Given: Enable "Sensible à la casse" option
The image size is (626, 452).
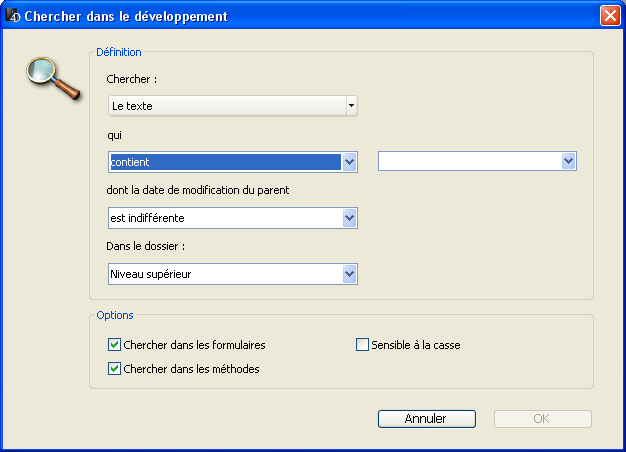Looking at the screenshot, I should point(363,345).
